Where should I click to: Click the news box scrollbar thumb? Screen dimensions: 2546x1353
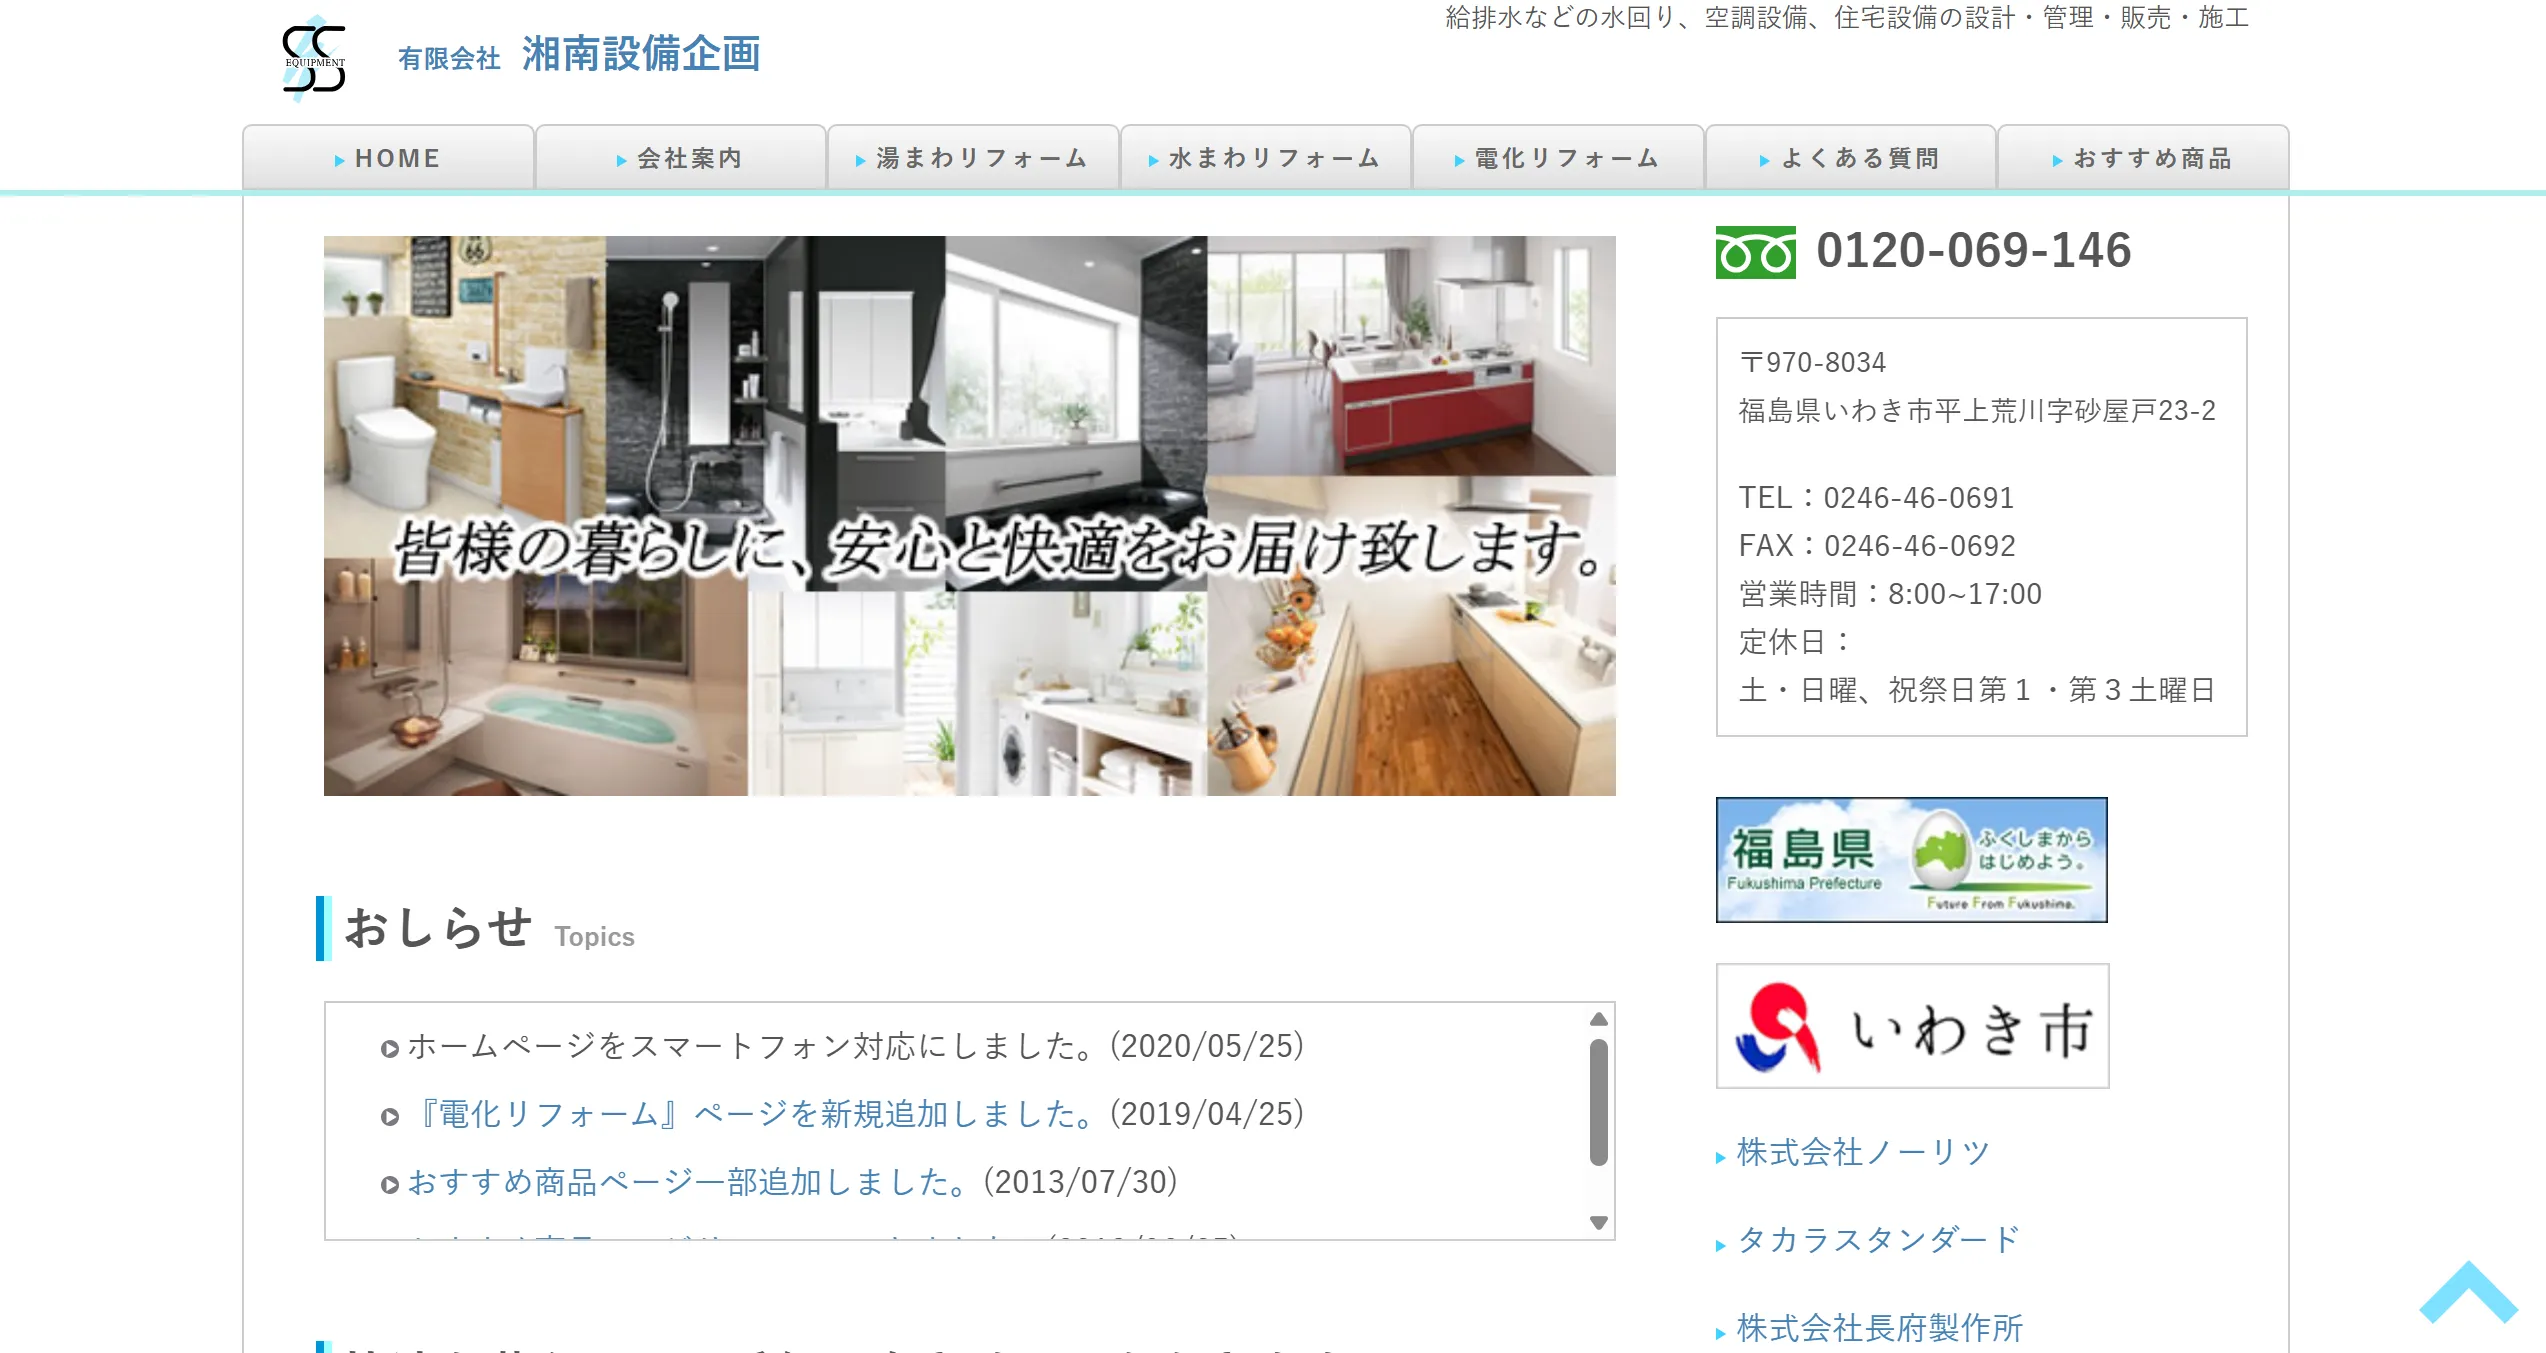[1598, 1102]
